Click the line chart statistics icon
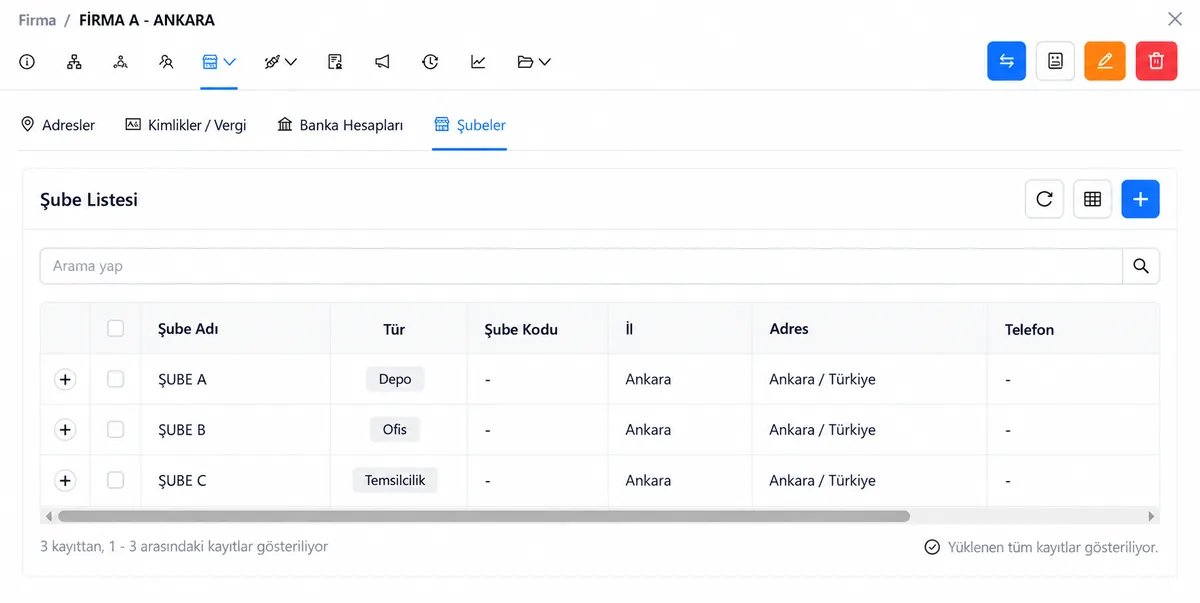1200x603 pixels. (x=478, y=62)
